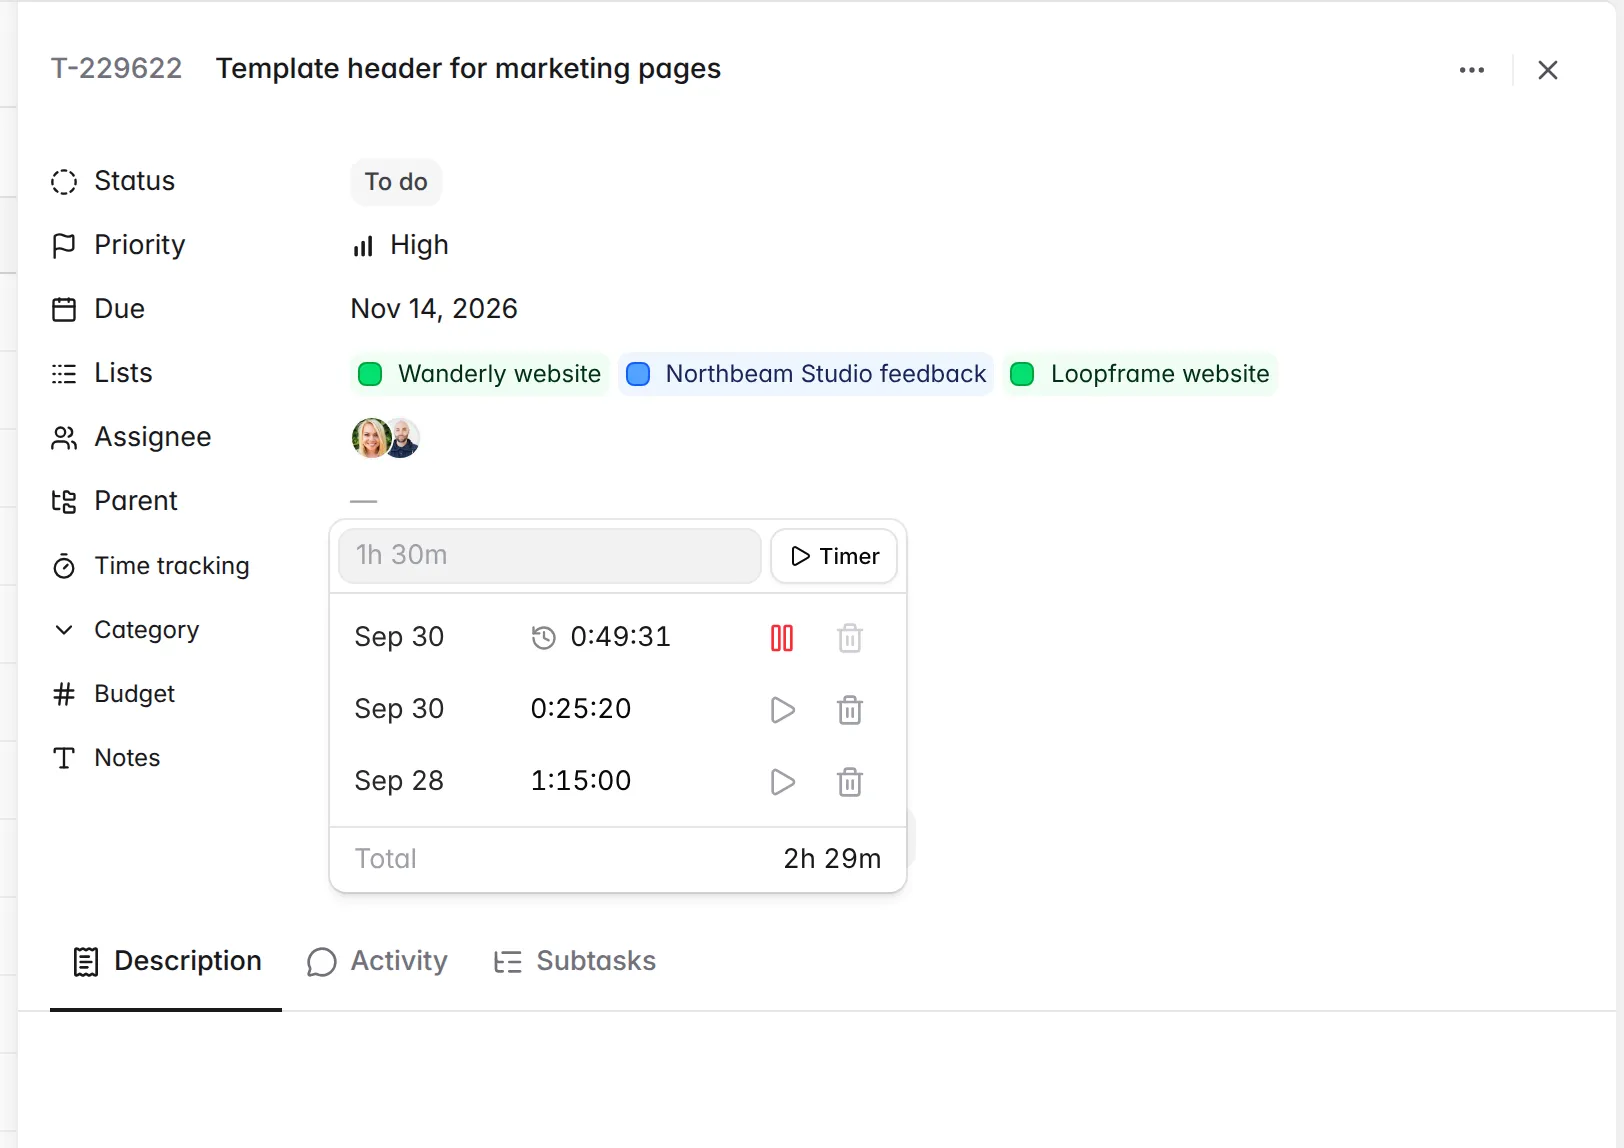Click the Time tracking stopwatch icon
Viewport: 1624px width, 1148px height.
[x=64, y=566]
